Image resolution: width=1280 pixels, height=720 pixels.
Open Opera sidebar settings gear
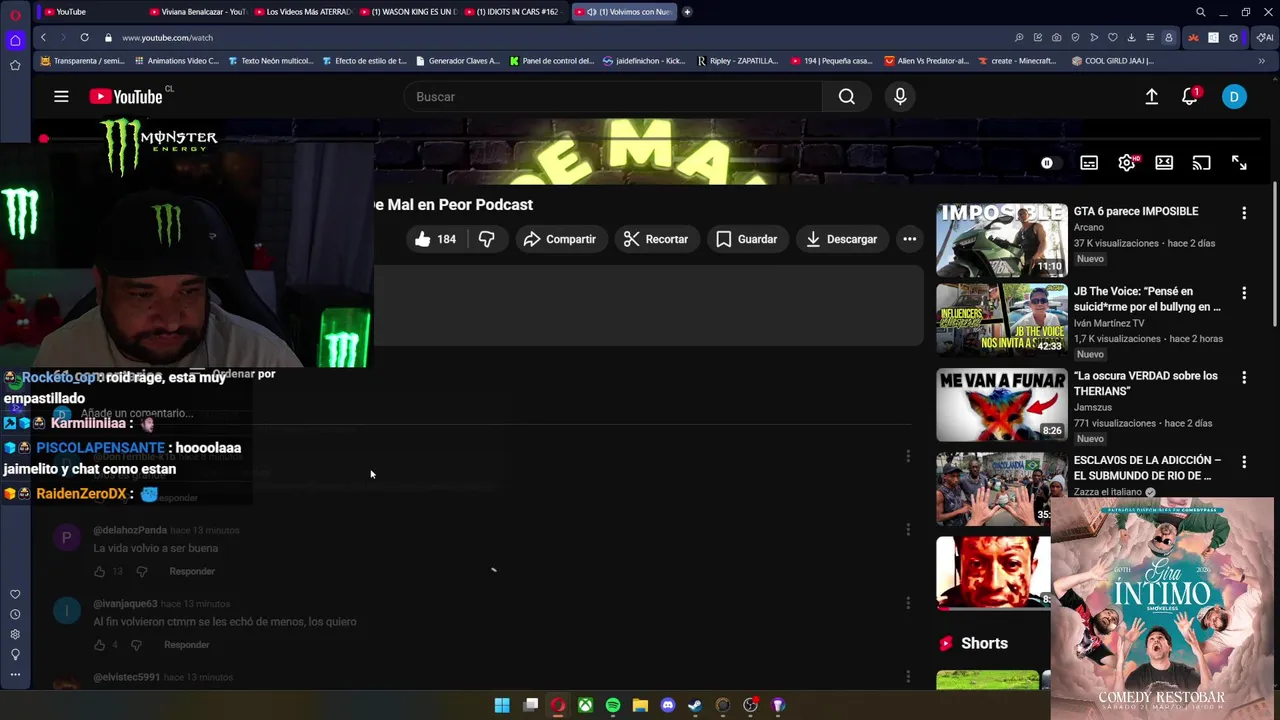(15, 634)
